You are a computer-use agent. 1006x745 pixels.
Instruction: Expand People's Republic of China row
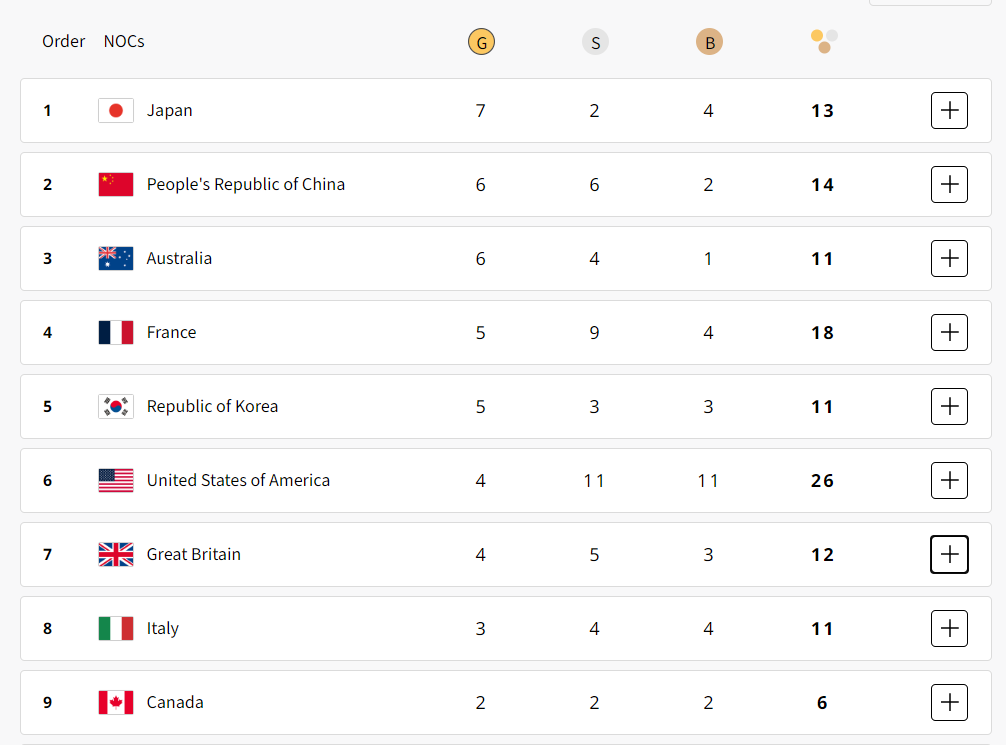pyautogui.click(x=949, y=184)
